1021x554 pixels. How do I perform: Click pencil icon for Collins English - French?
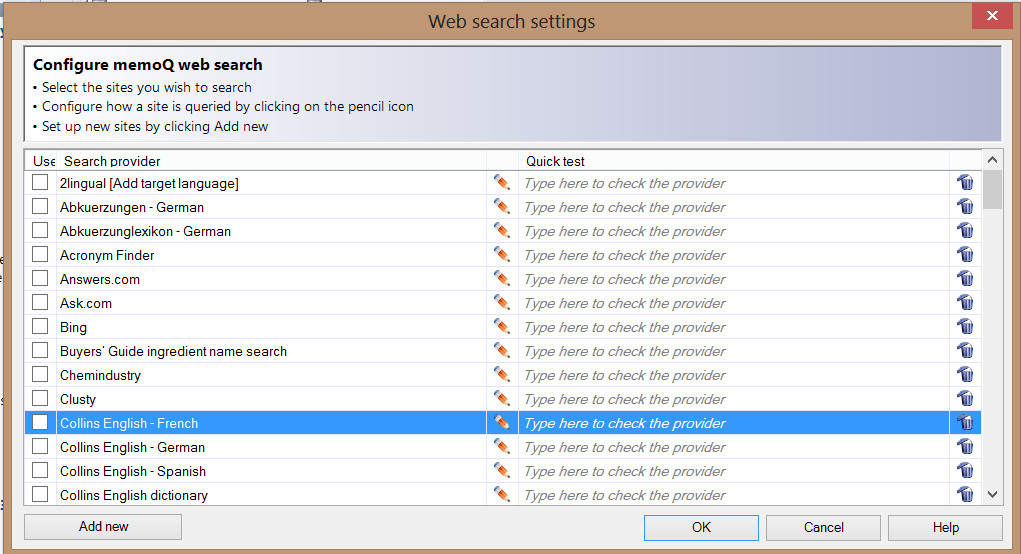(x=501, y=423)
